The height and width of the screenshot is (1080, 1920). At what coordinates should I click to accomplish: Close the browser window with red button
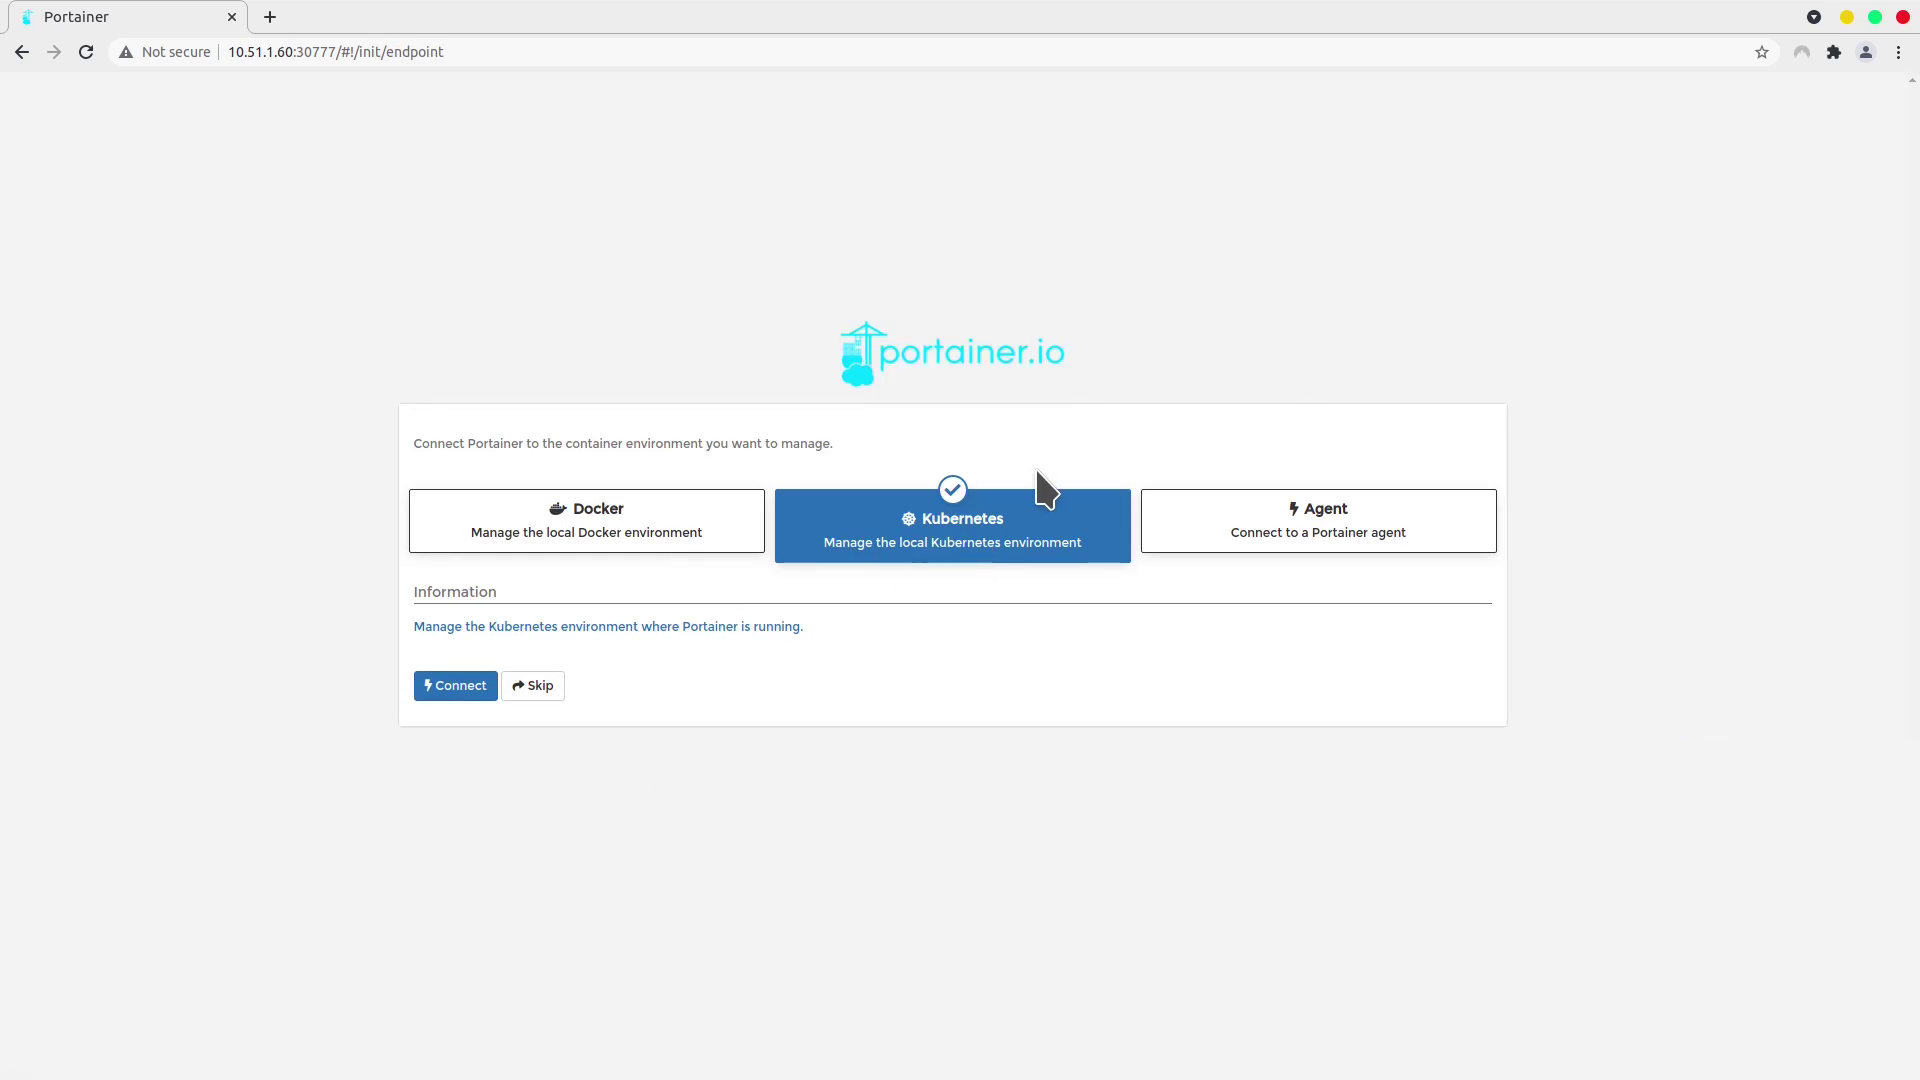point(1903,17)
